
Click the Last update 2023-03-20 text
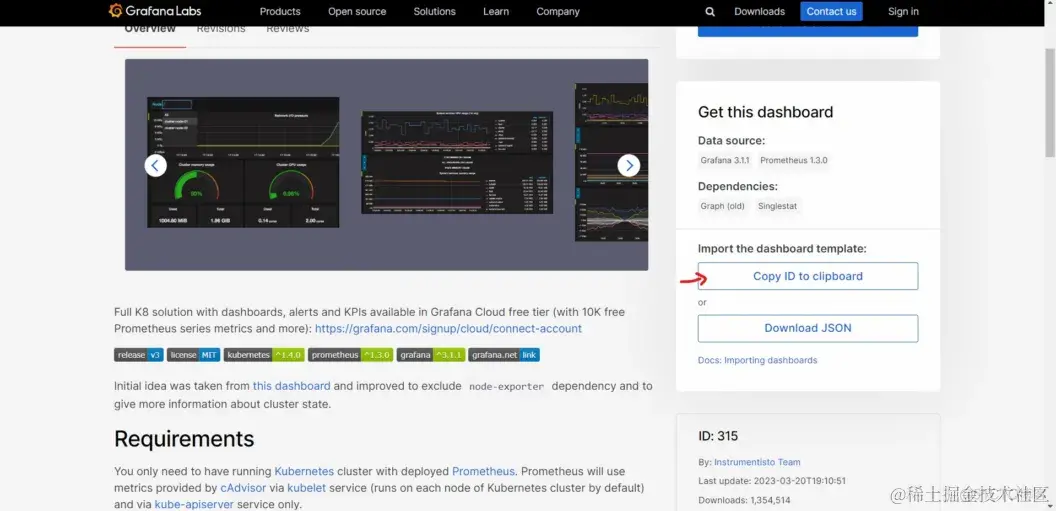772,481
